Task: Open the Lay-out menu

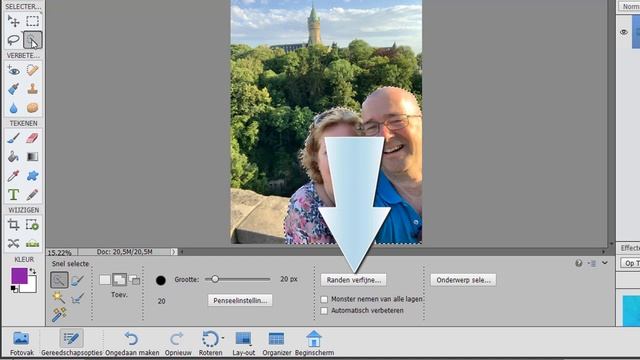Action: pos(244,343)
